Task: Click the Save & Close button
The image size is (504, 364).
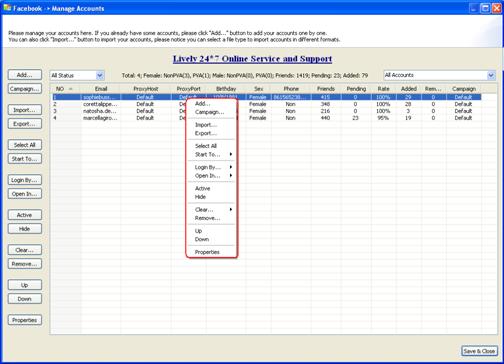Action: tap(479, 351)
